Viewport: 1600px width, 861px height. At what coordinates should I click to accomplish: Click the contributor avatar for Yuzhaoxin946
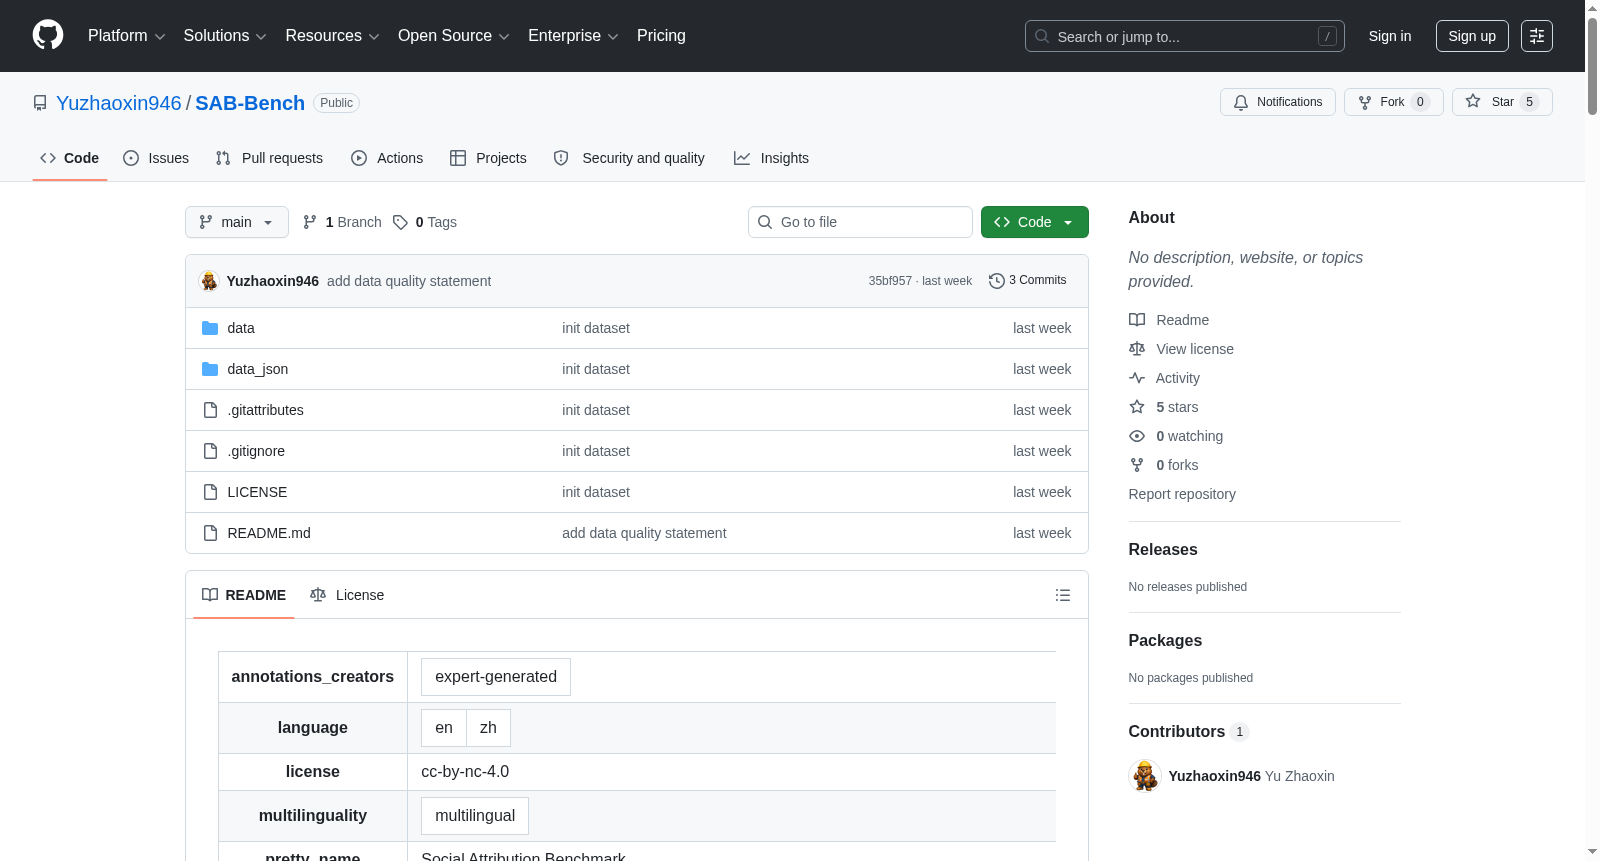(1145, 776)
